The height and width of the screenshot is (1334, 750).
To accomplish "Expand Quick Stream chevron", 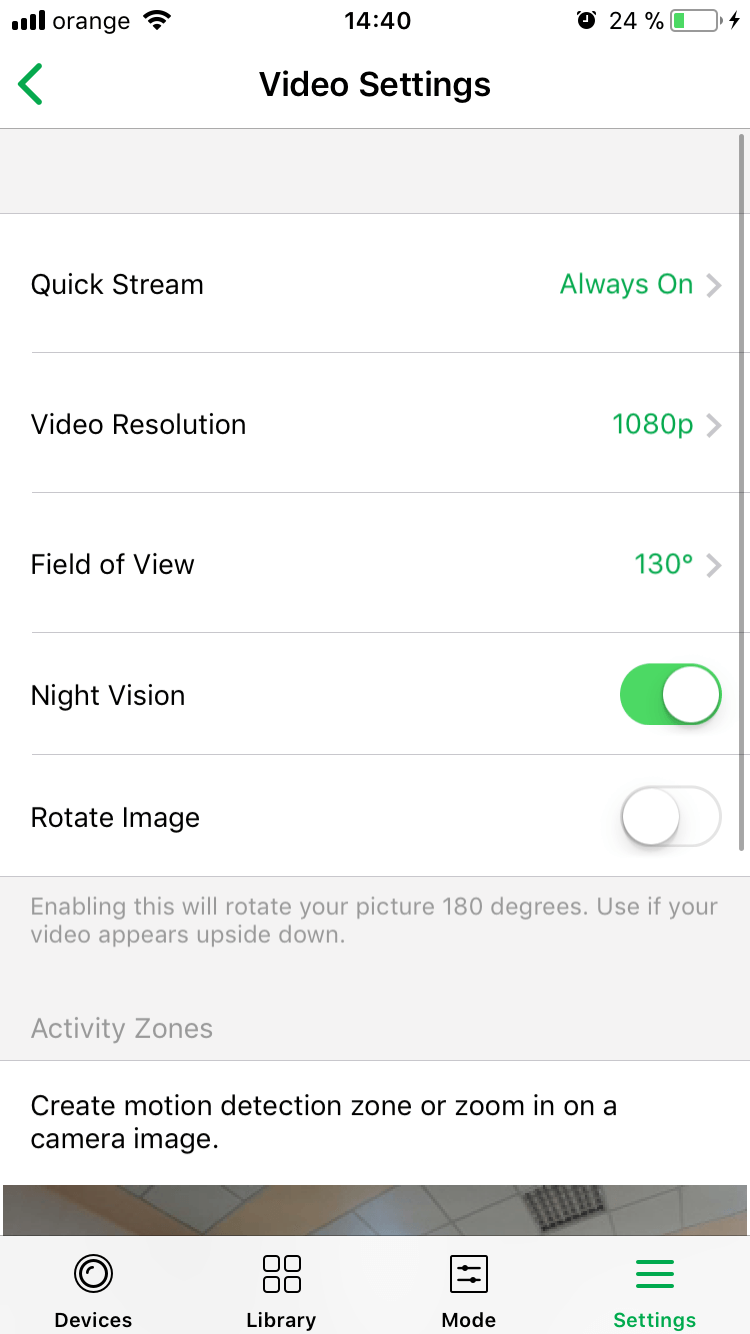I will point(714,285).
